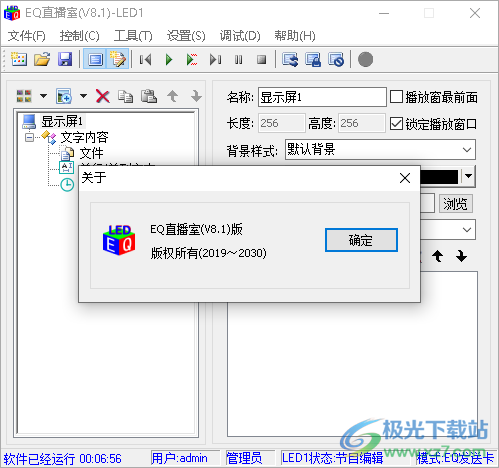The width and height of the screenshot is (499, 468).
Task: Open the color picker dropdown arrow
Action: [468, 176]
